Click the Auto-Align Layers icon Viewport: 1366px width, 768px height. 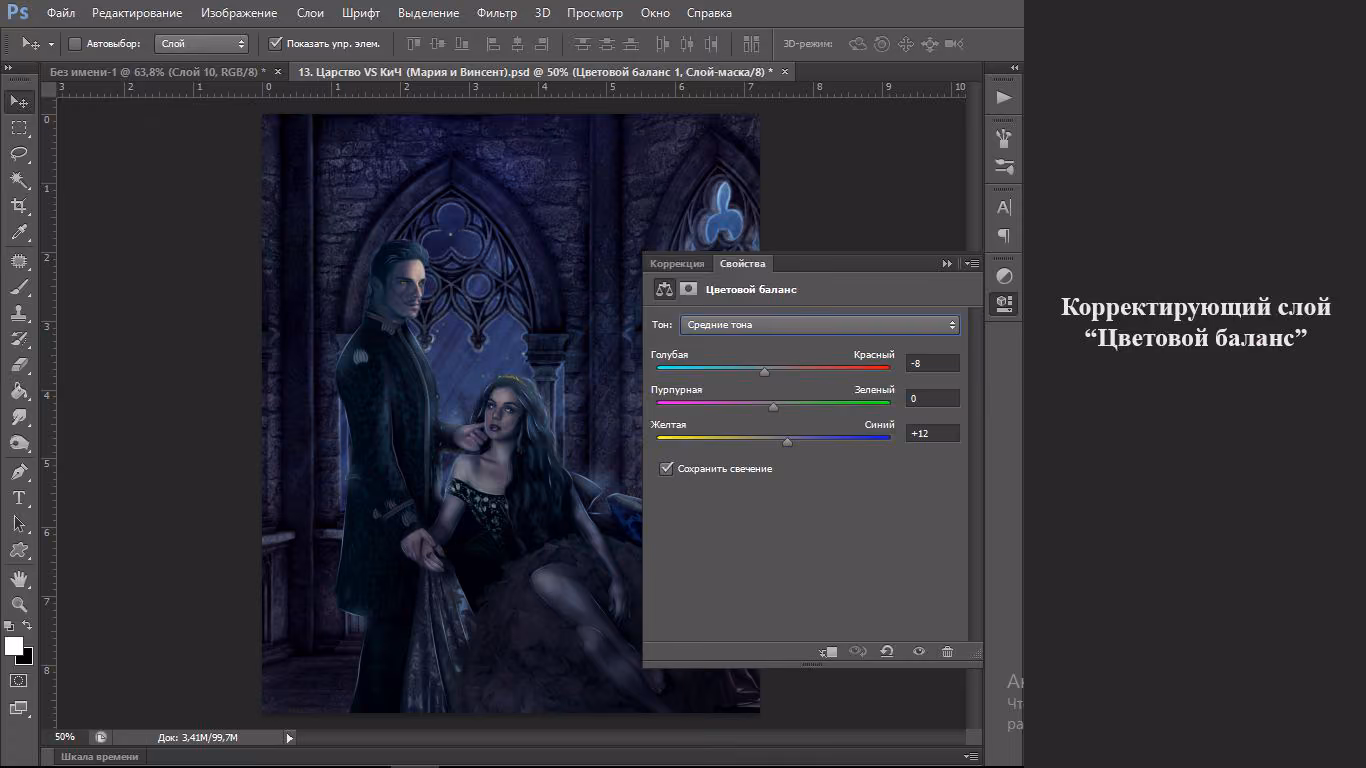(752, 44)
